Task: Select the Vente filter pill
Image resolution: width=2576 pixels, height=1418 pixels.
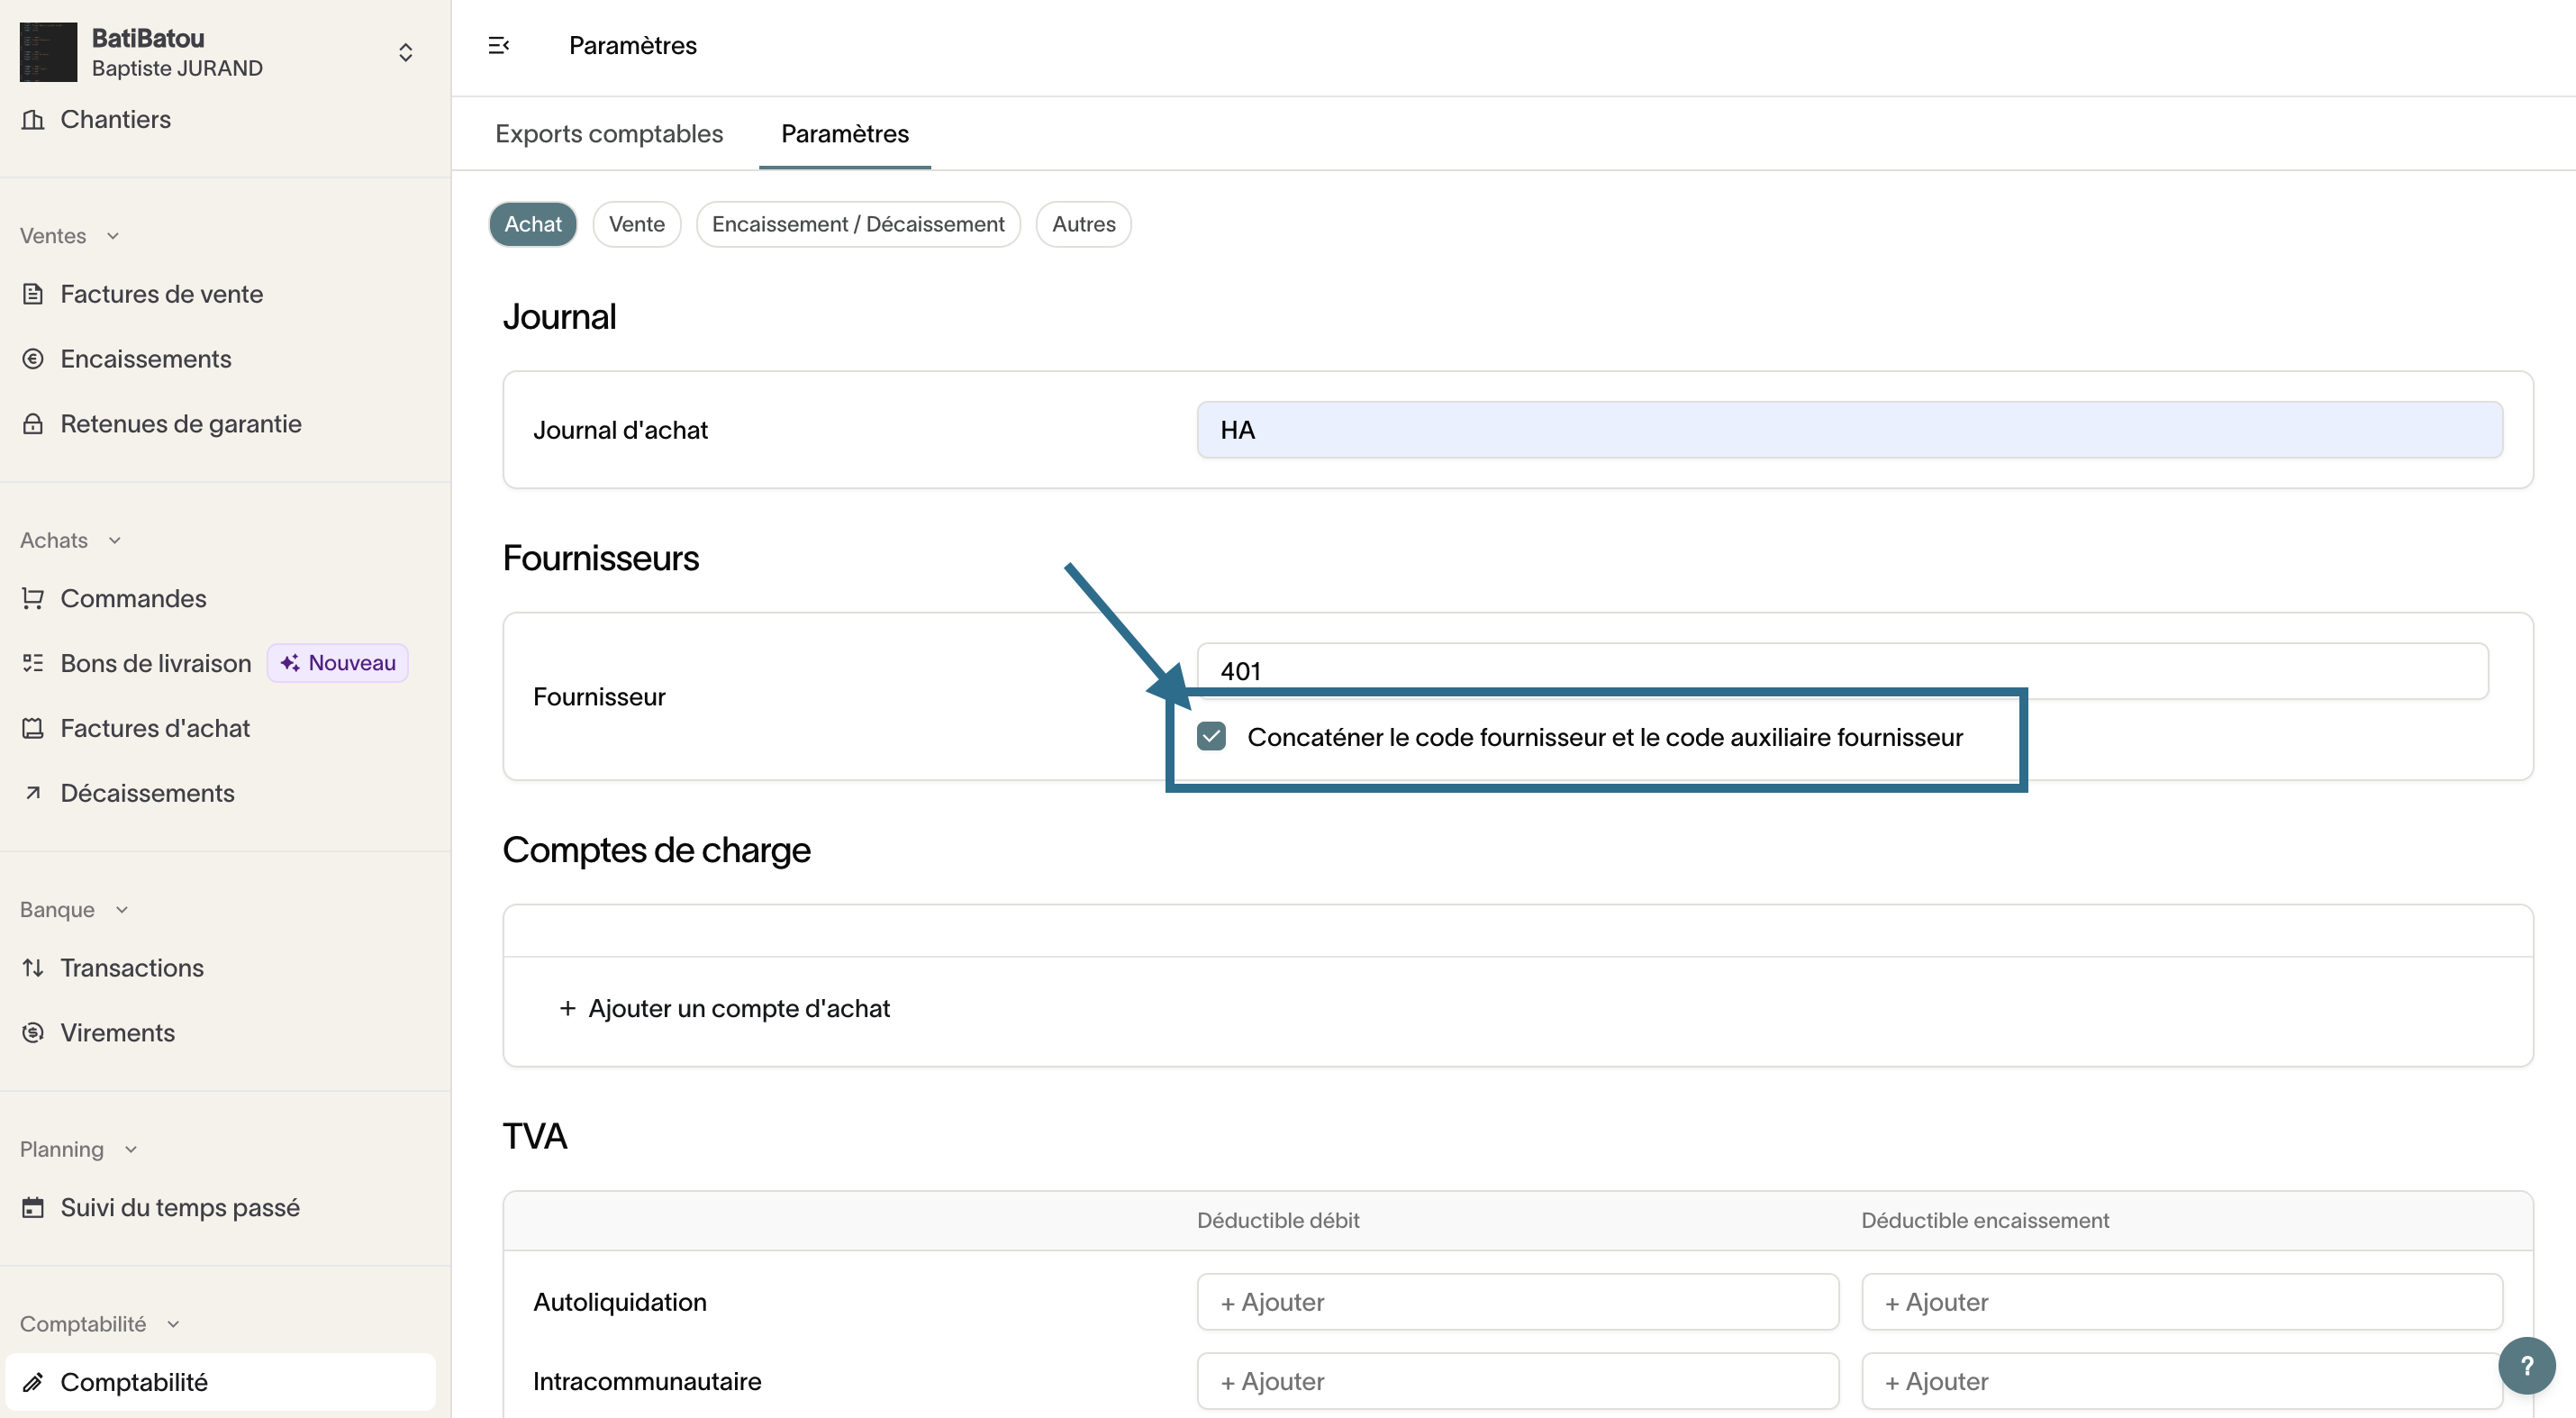Action: [636, 224]
